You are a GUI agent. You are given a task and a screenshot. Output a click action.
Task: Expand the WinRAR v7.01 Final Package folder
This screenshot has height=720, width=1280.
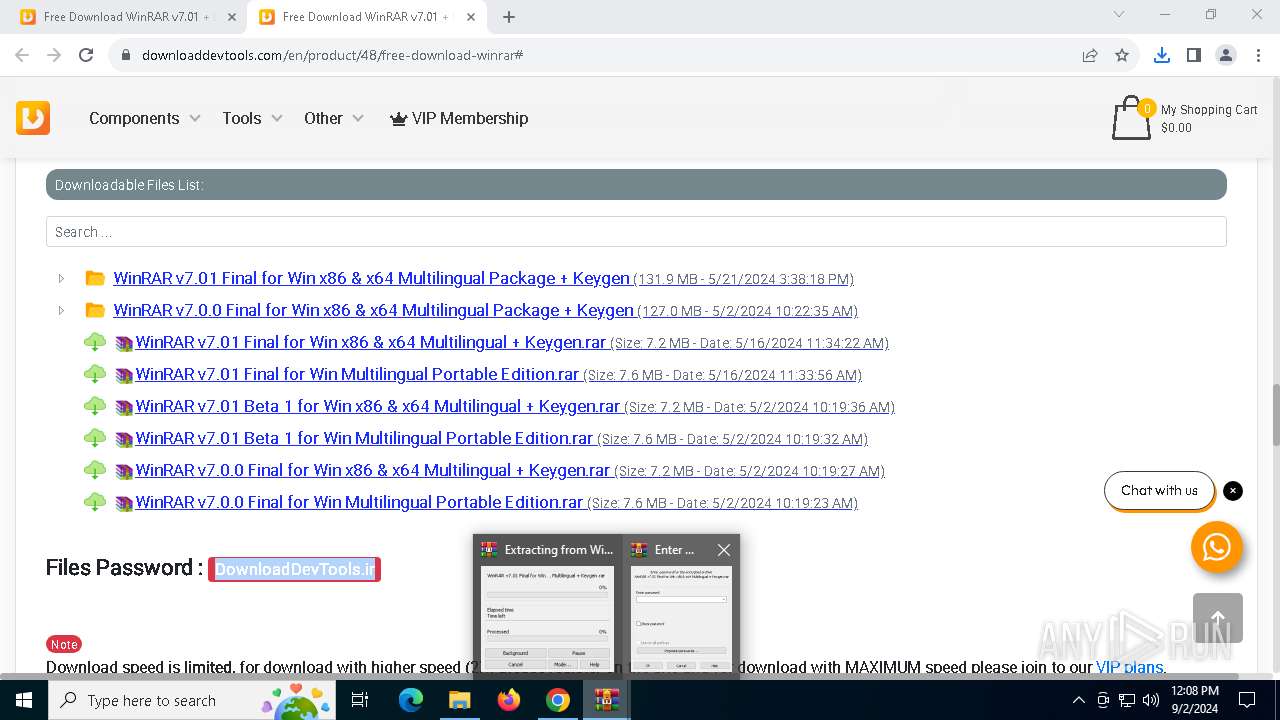pyautogui.click(x=61, y=279)
